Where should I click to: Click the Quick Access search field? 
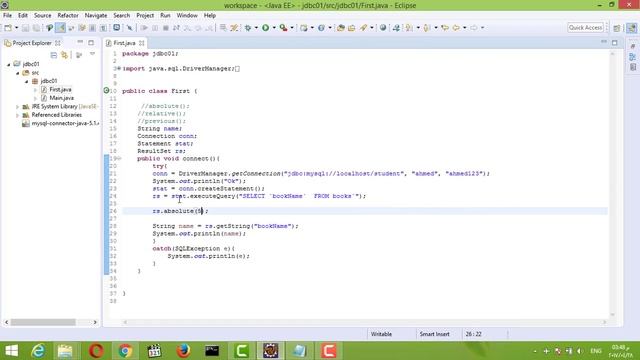[585, 28]
